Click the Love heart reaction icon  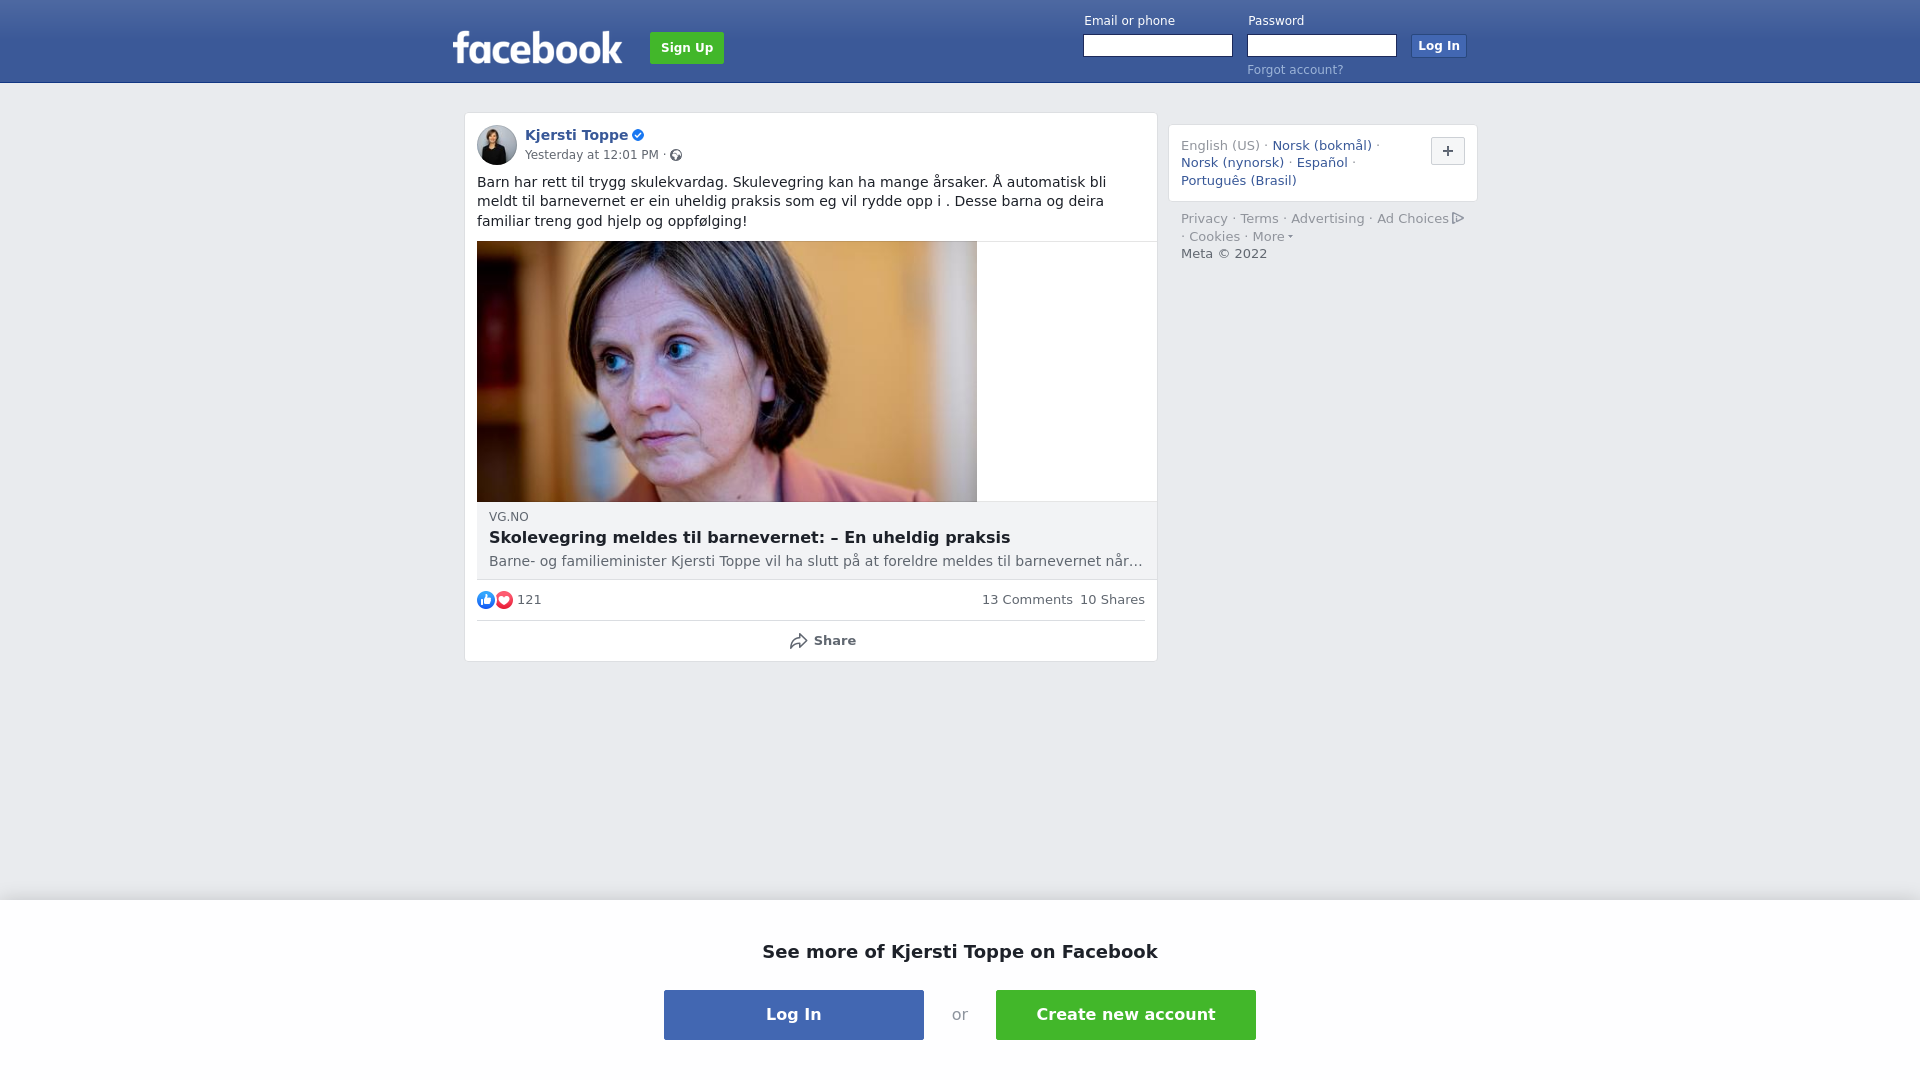coord(504,600)
